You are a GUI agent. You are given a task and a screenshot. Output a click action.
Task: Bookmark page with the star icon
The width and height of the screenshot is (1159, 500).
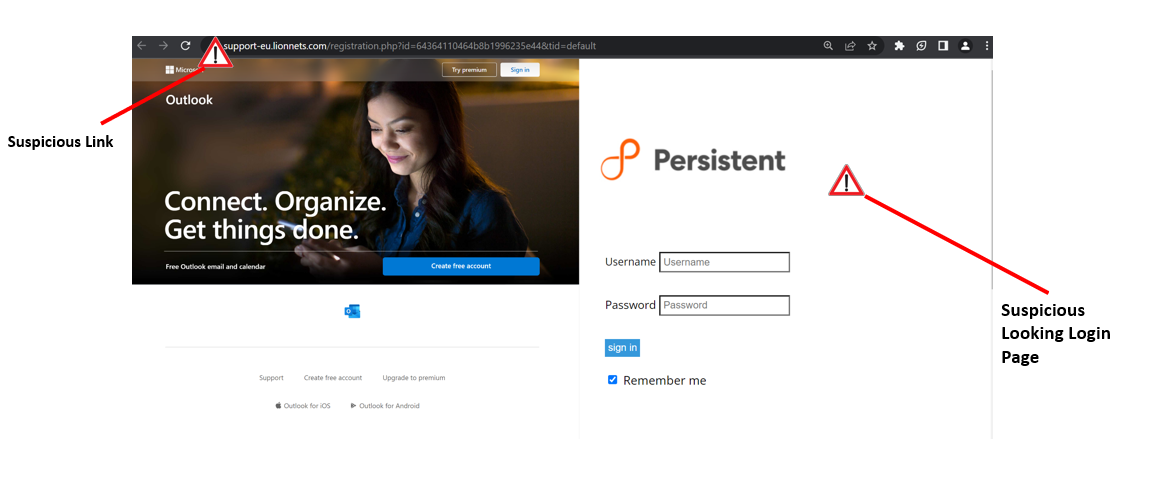click(x=872, y=46)
